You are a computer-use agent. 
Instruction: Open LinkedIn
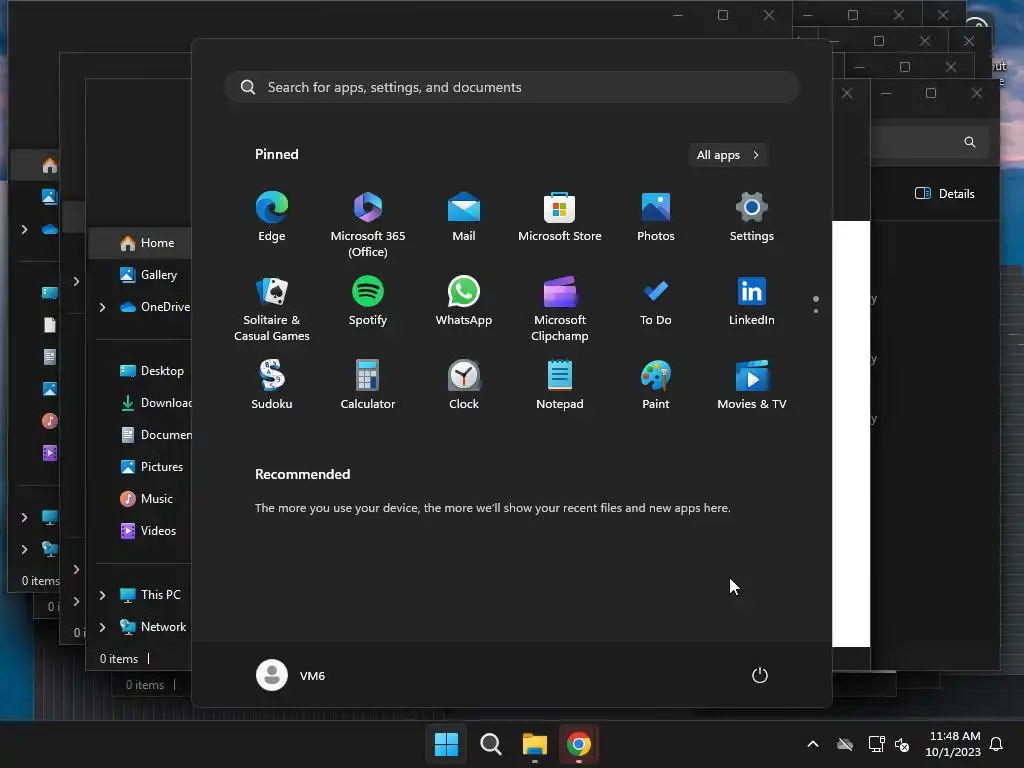[752, 301]
